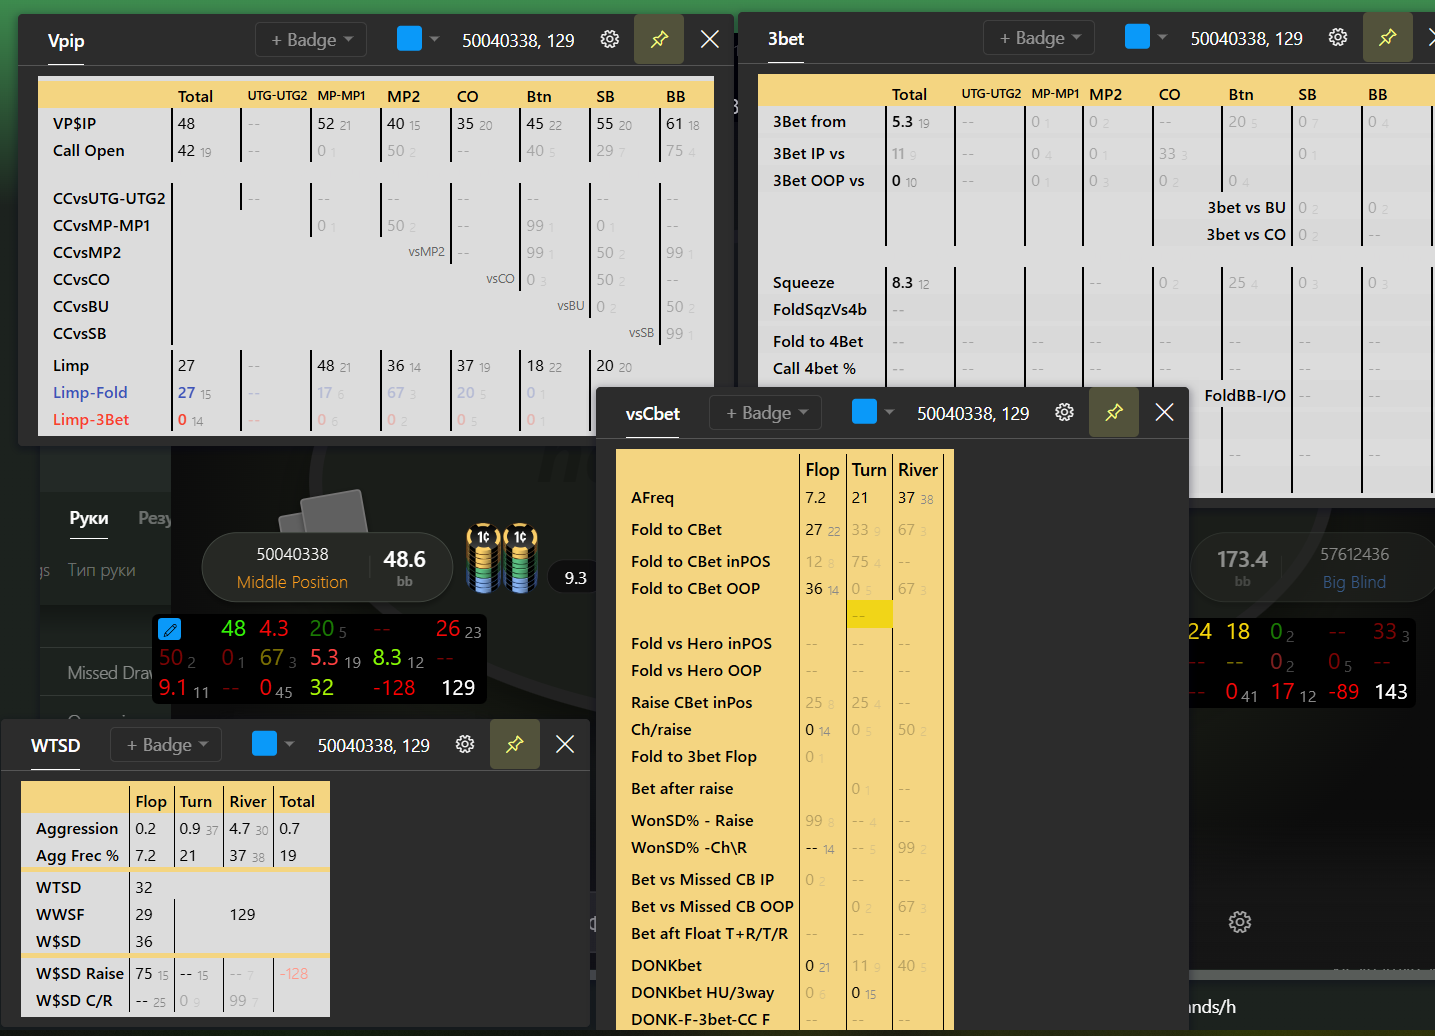Viewport: 1435px width, 1036px height.
Task: Click the DONKbet row label
Action: [x=666, y=966]
